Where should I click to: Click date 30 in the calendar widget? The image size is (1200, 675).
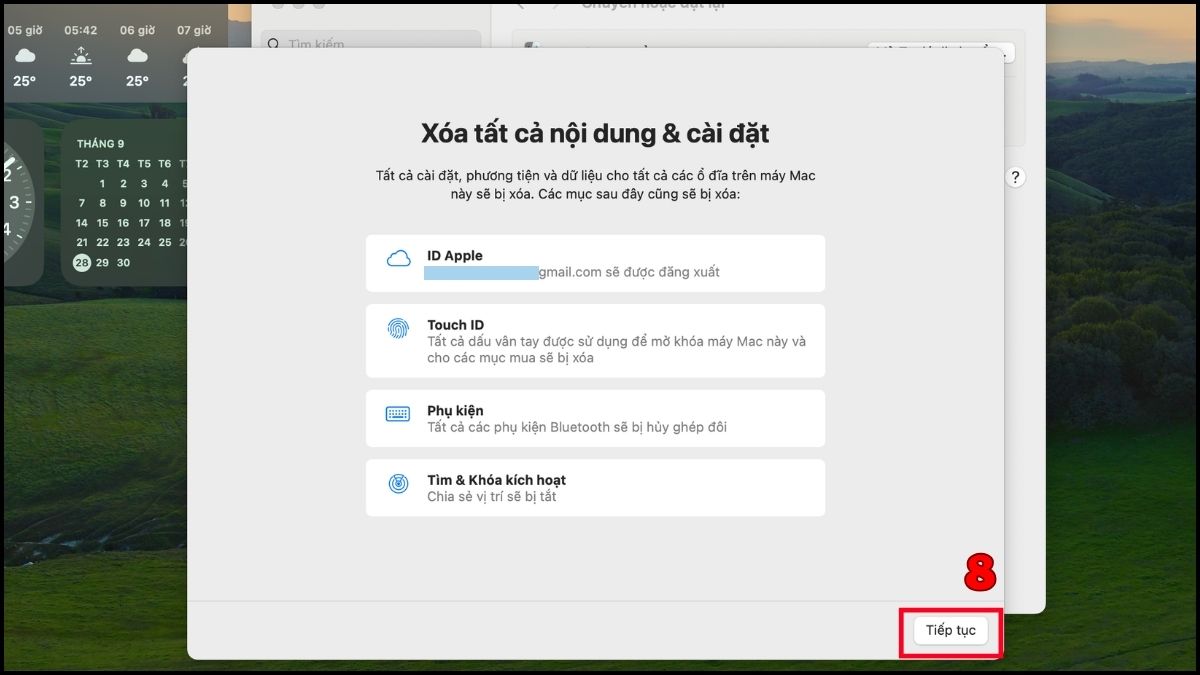click(x=124, y=262)
